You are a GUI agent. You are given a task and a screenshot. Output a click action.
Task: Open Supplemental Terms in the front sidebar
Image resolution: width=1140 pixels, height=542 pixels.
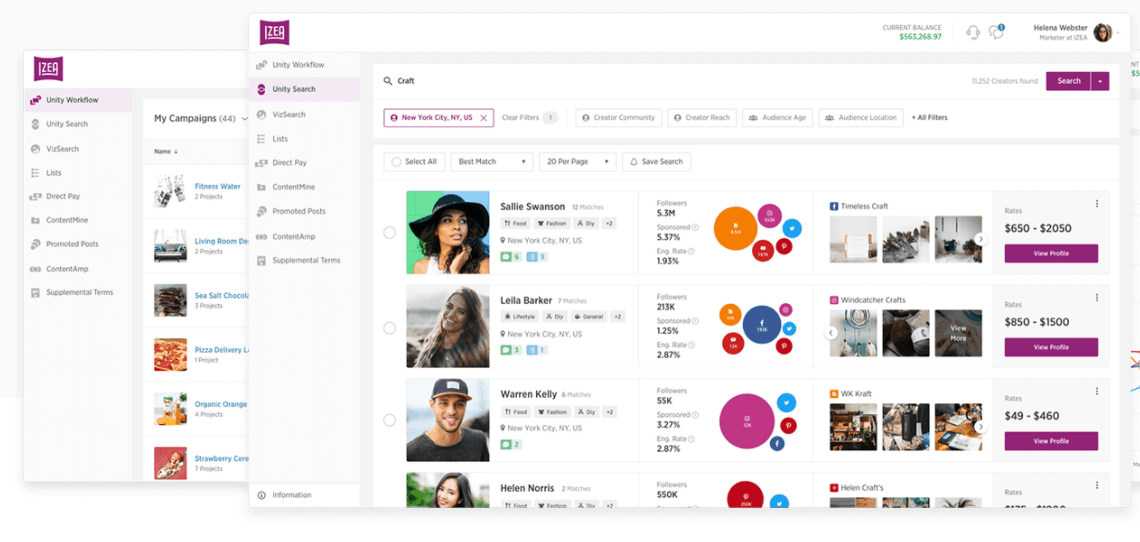coord(305,260)
